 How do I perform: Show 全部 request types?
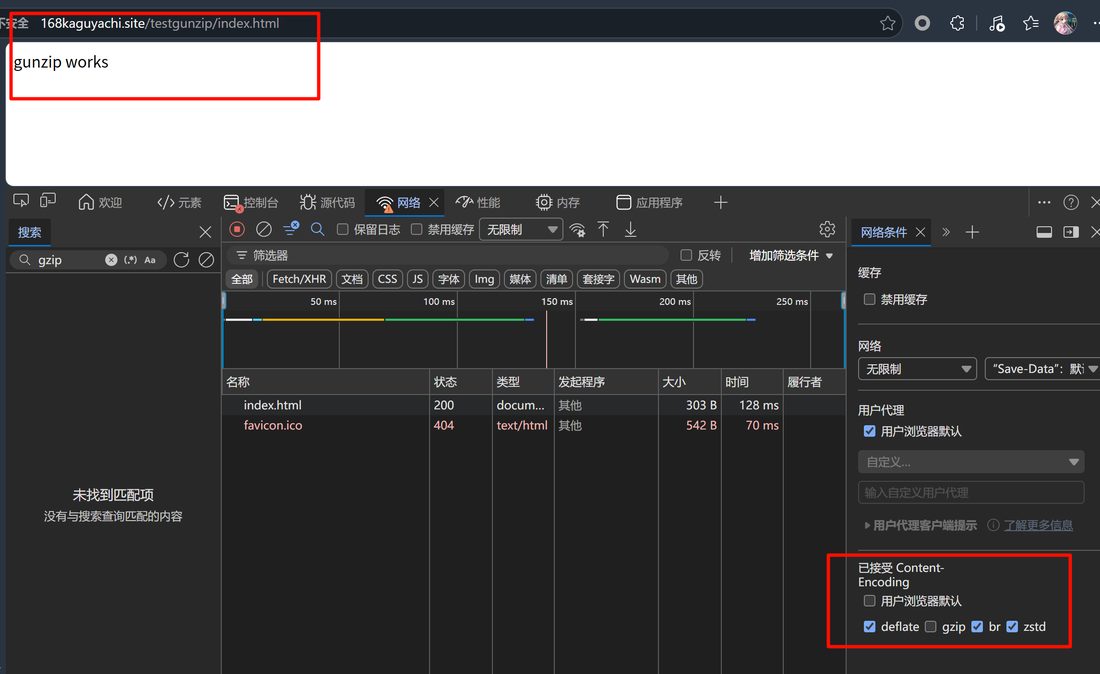pos(242,279)
